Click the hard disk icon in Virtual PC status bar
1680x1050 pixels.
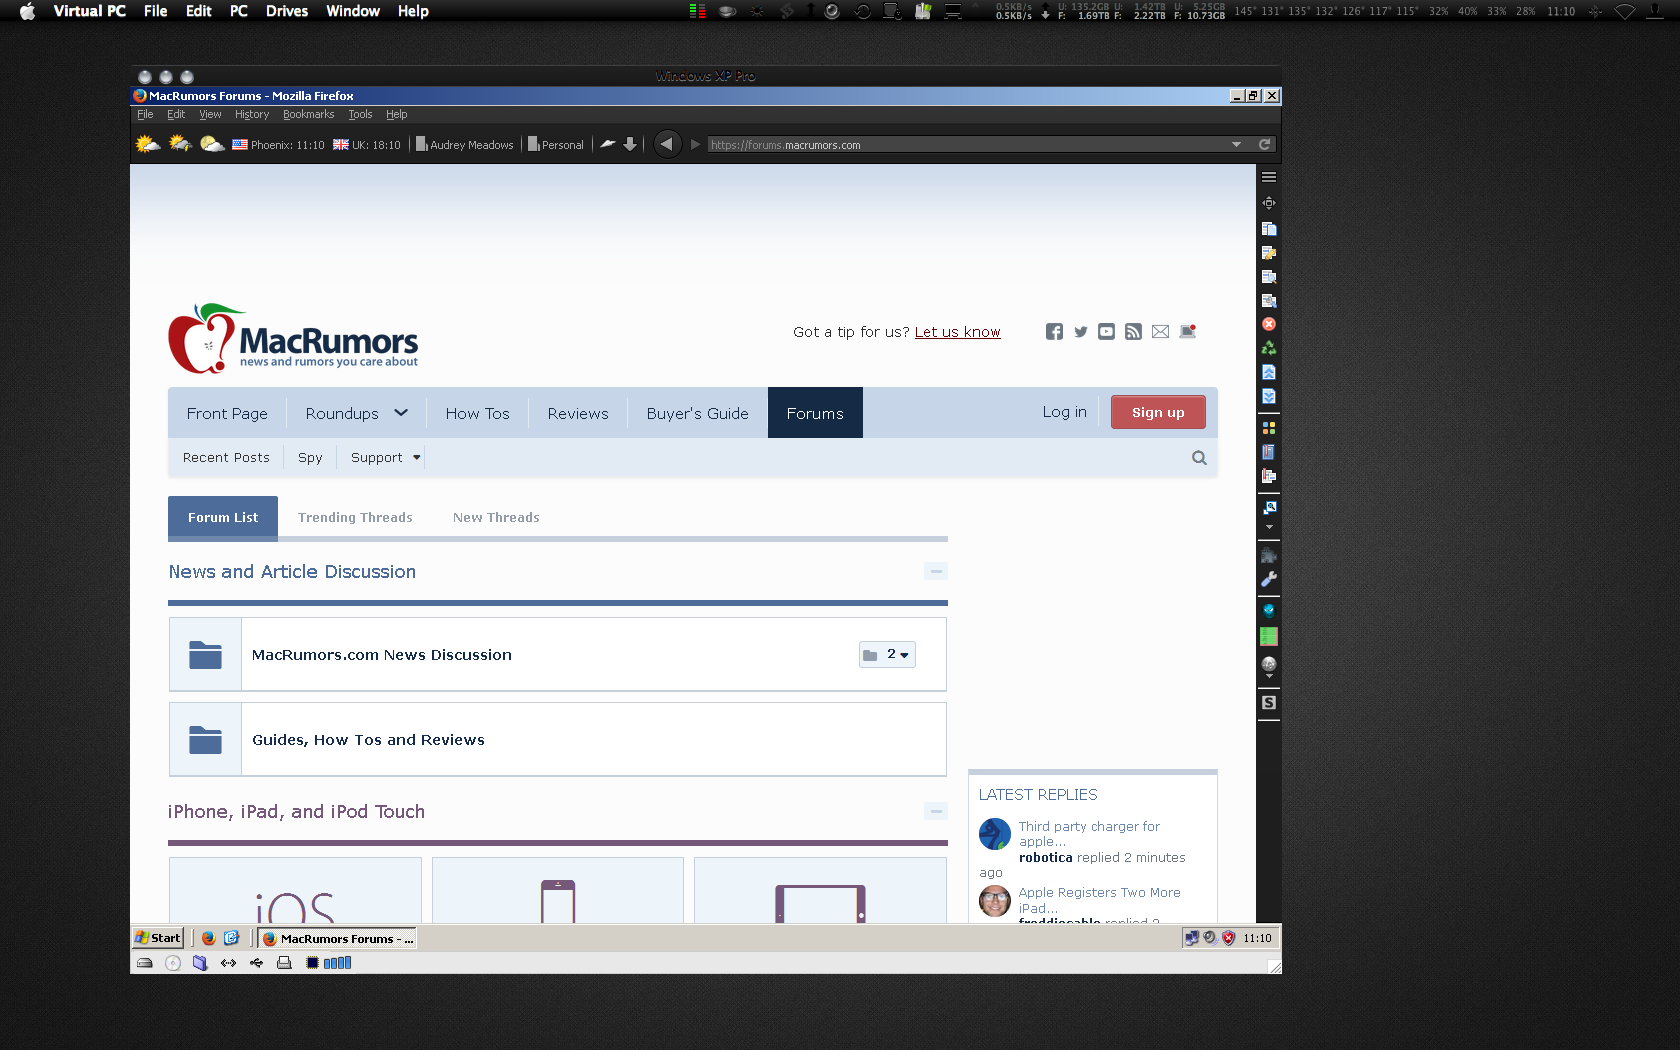[145, 963]
